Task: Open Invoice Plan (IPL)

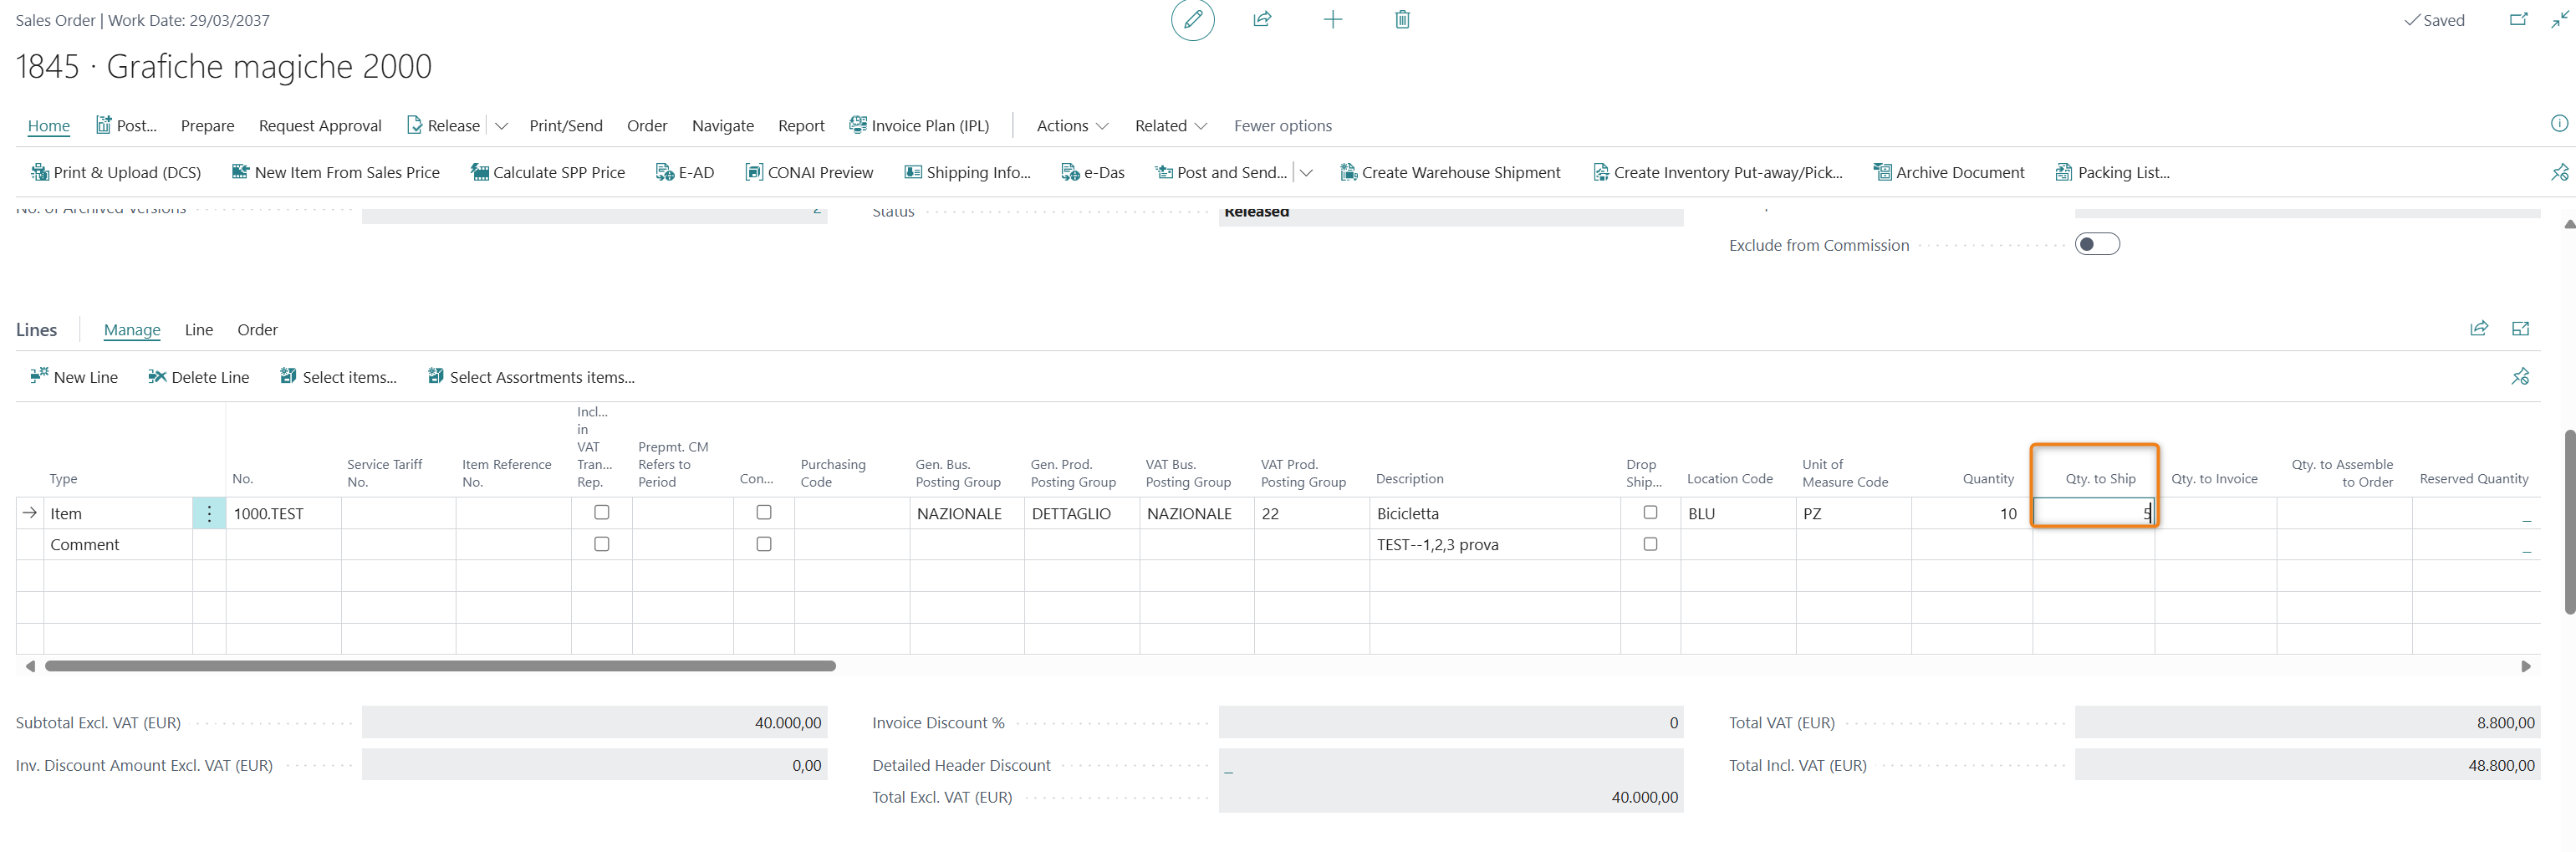Action: (919, 125)
